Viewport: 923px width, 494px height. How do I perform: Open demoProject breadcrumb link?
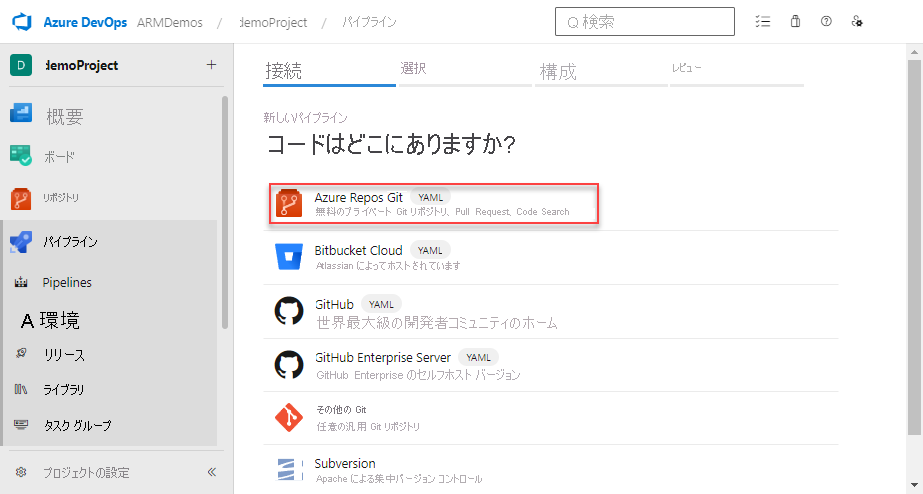coord(273,22)
